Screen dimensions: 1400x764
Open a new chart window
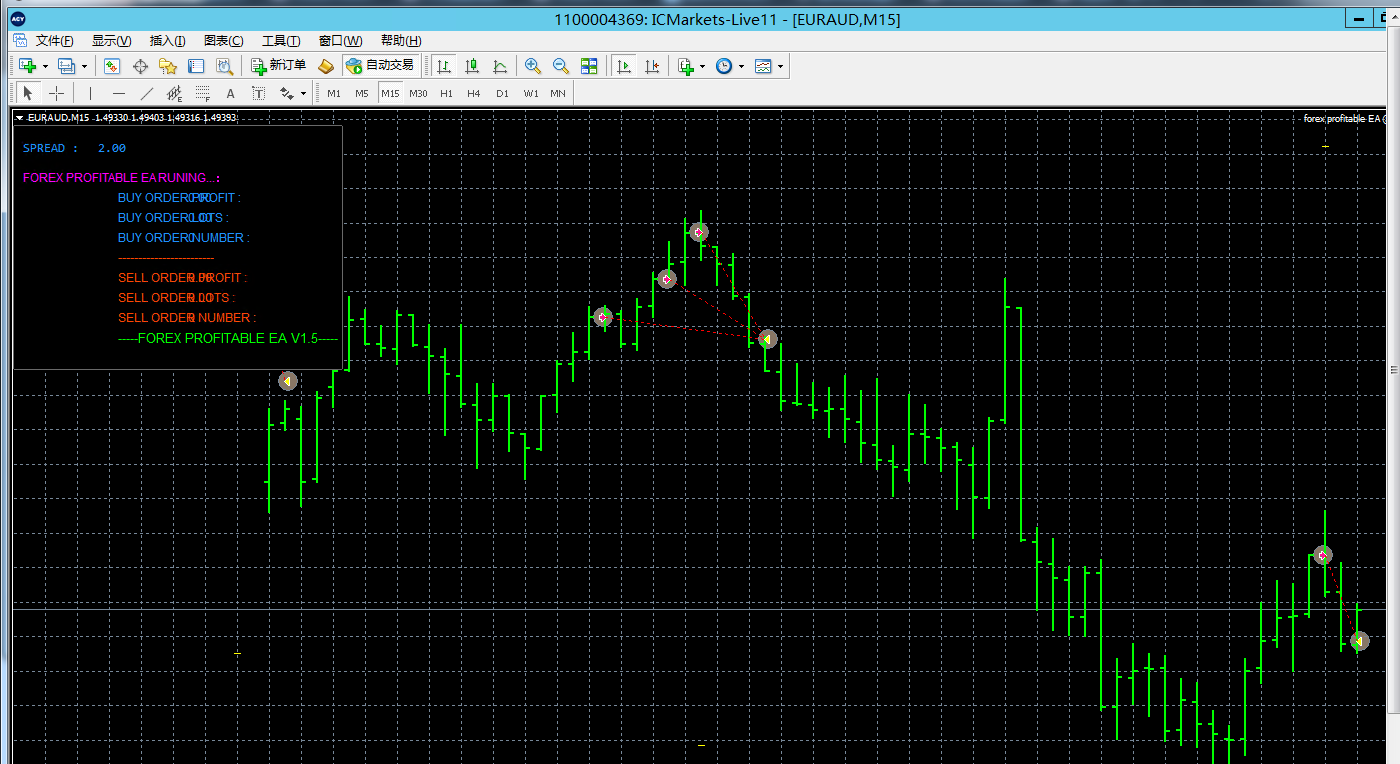point(27,66)
